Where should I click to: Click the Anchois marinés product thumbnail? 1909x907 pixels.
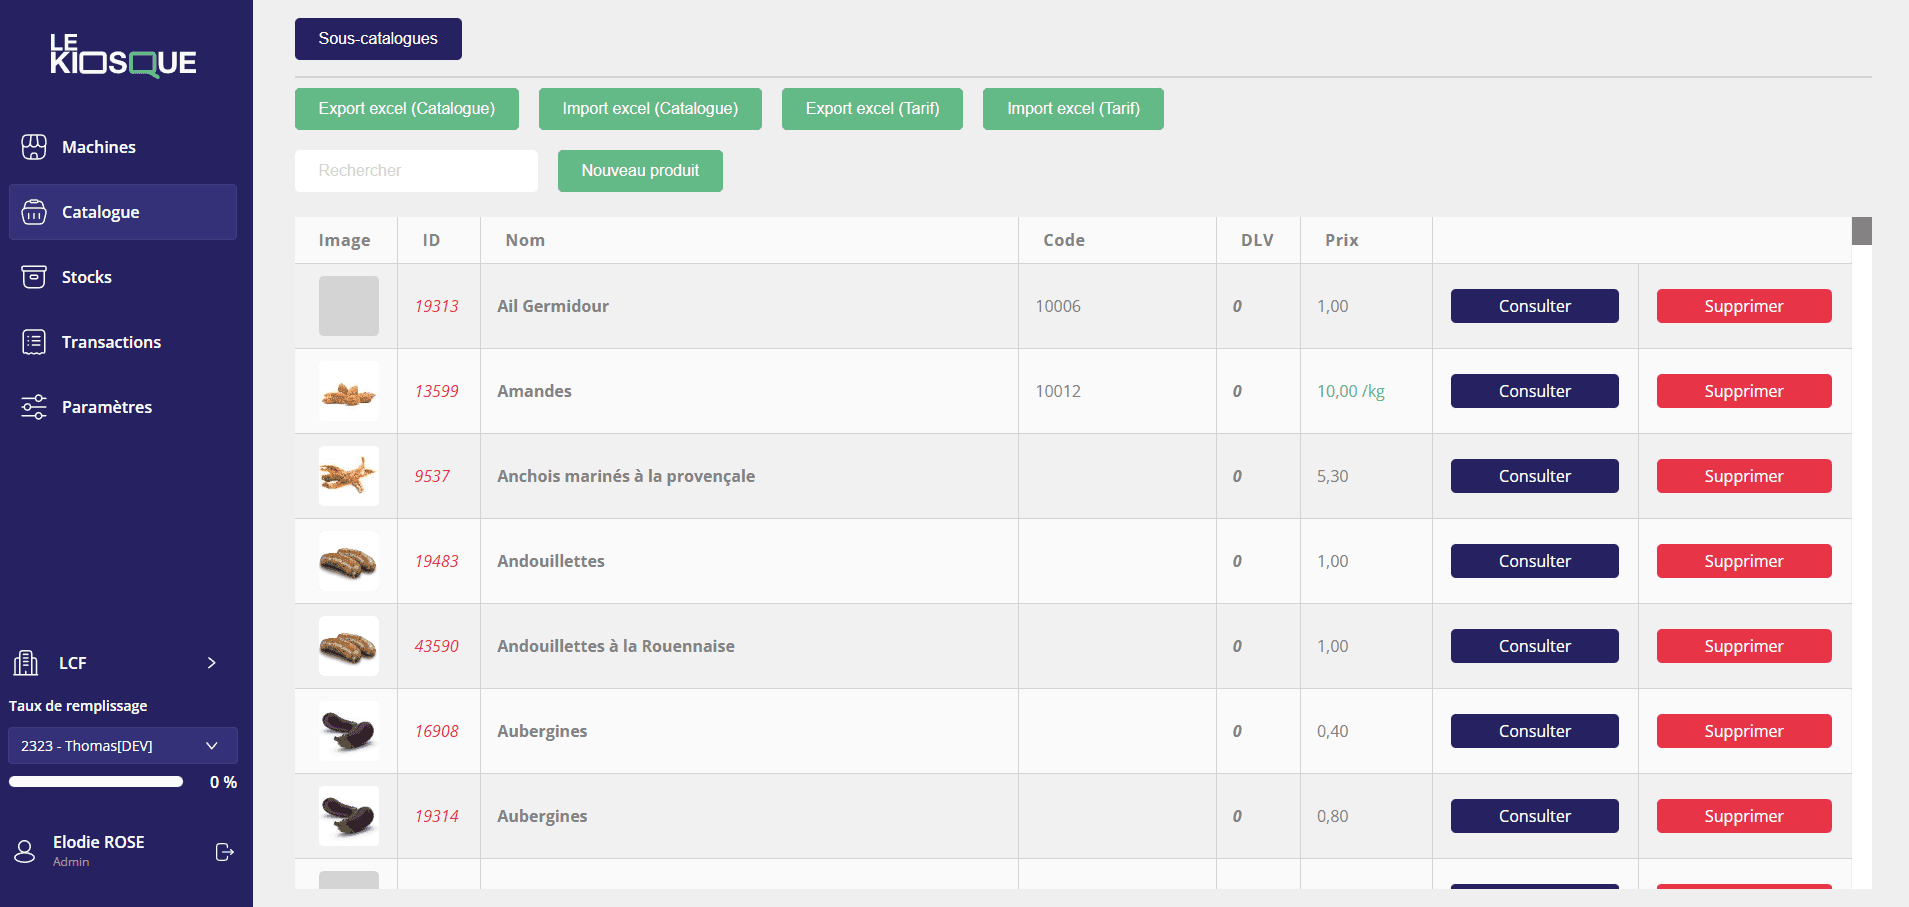click(349, 476)
